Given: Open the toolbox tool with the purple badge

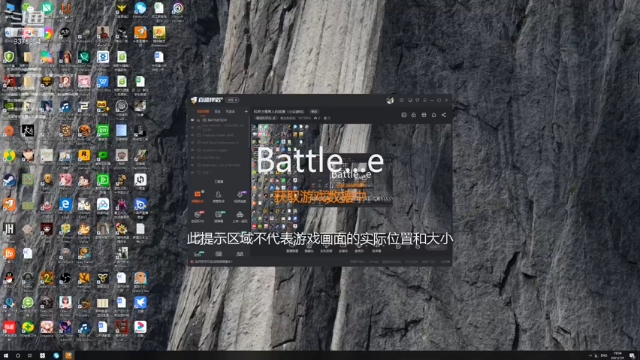Looking at the screenshot, I should [240, 196].
